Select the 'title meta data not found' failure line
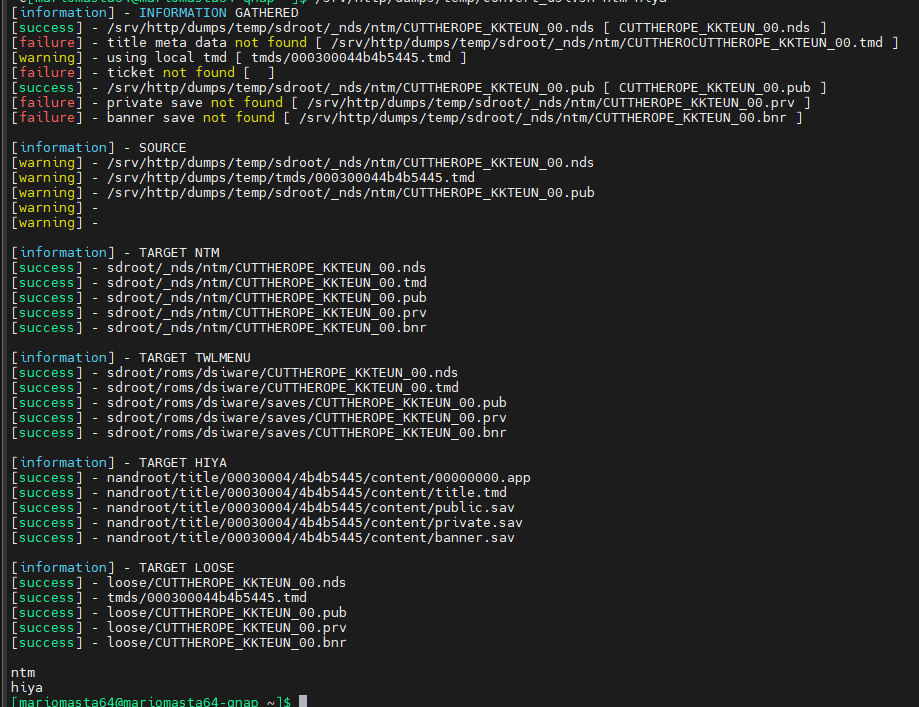This screenshot has width=919, height=707. (x=455, y=43)
